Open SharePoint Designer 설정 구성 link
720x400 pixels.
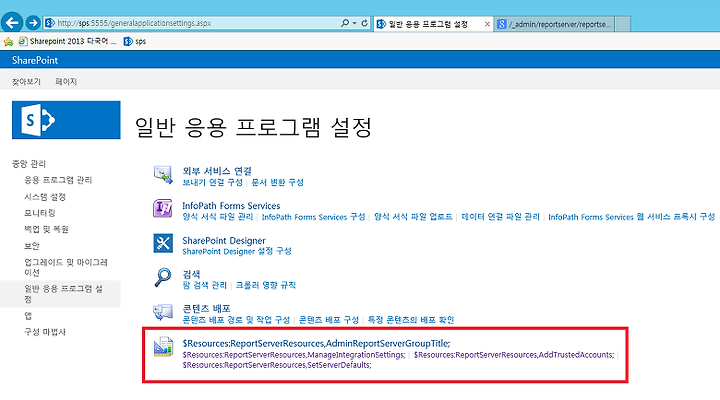pos(237,251)
